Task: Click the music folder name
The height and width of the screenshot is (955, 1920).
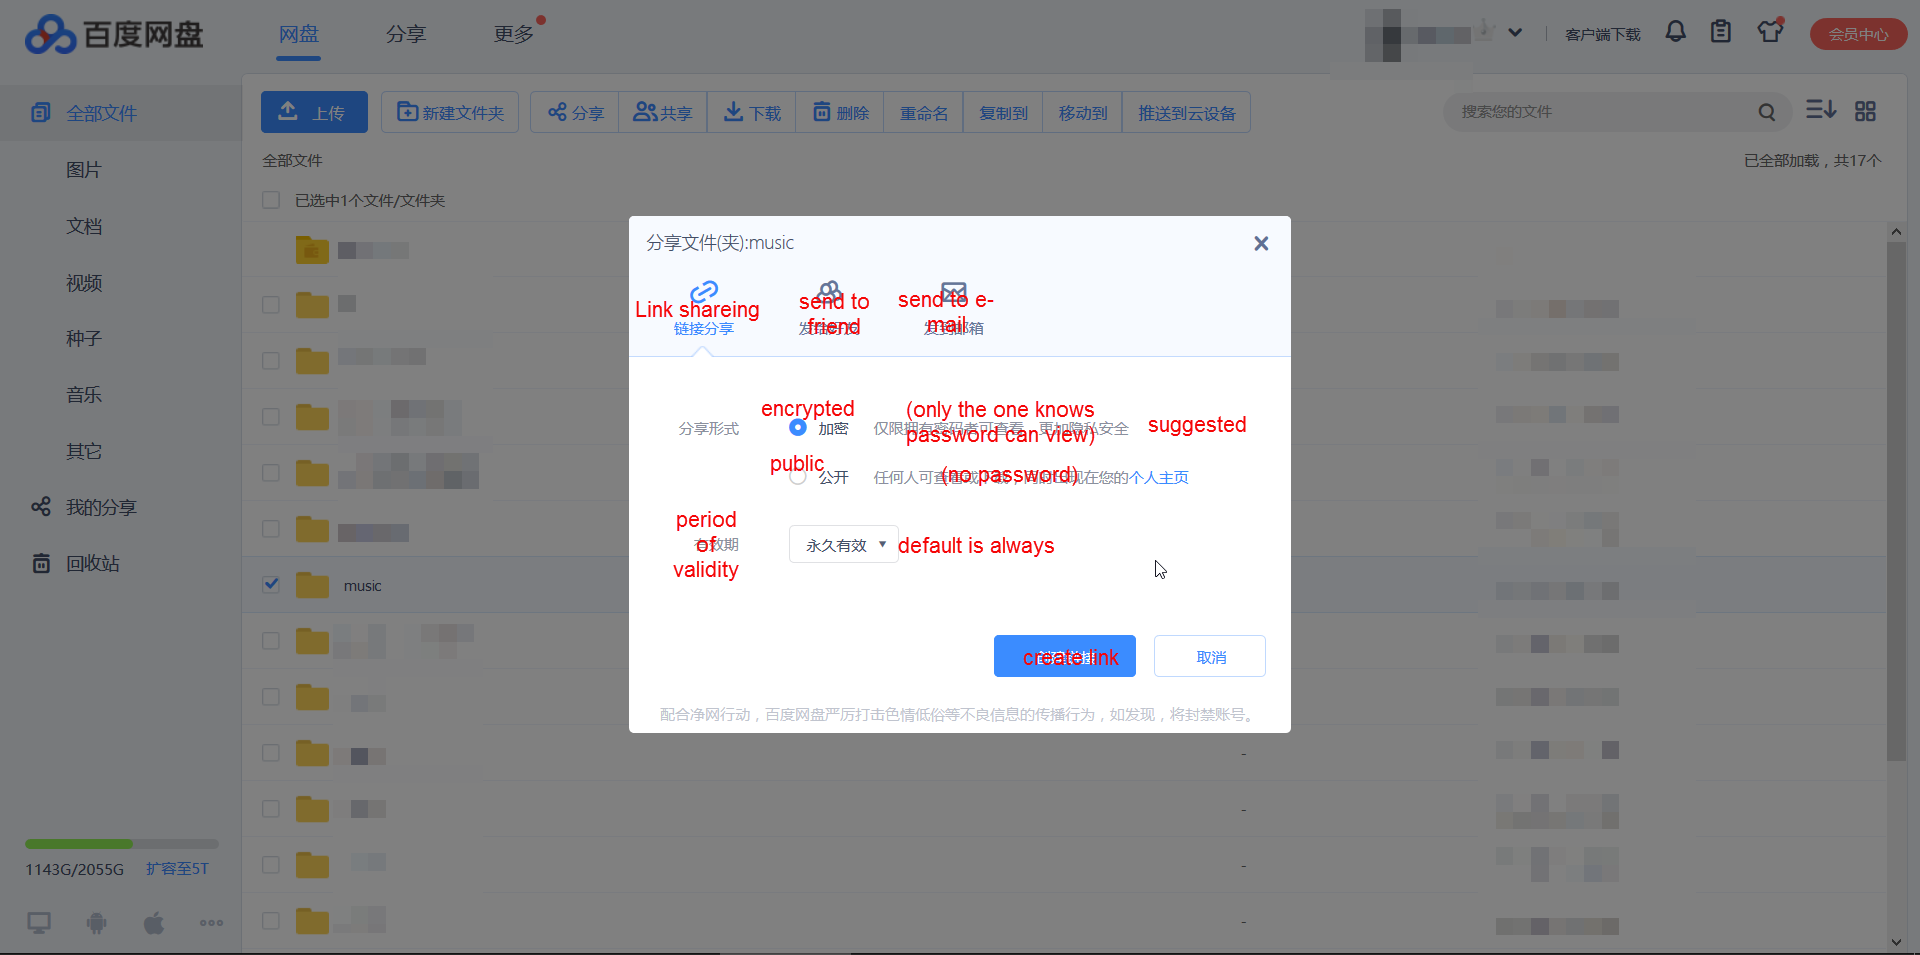Action: (x=362, y=586)
